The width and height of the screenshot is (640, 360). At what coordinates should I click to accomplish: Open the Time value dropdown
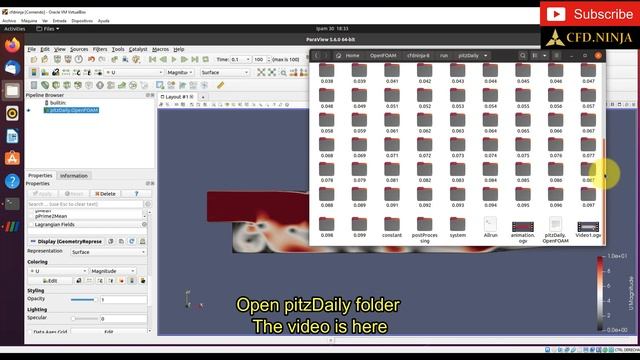[x=240, y=60]
